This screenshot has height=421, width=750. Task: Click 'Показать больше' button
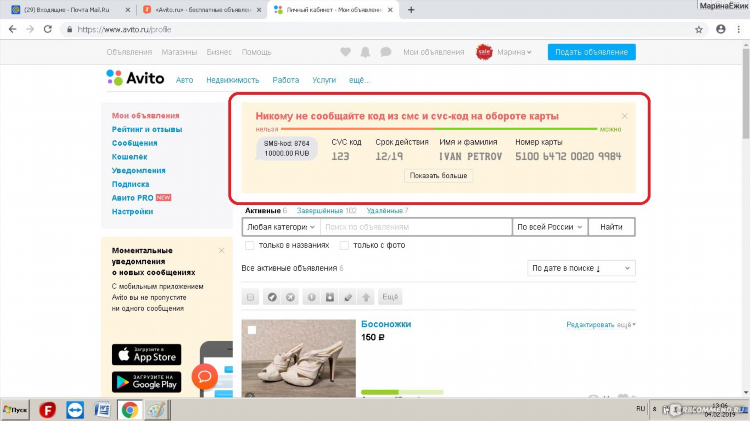tap(438, 176)
